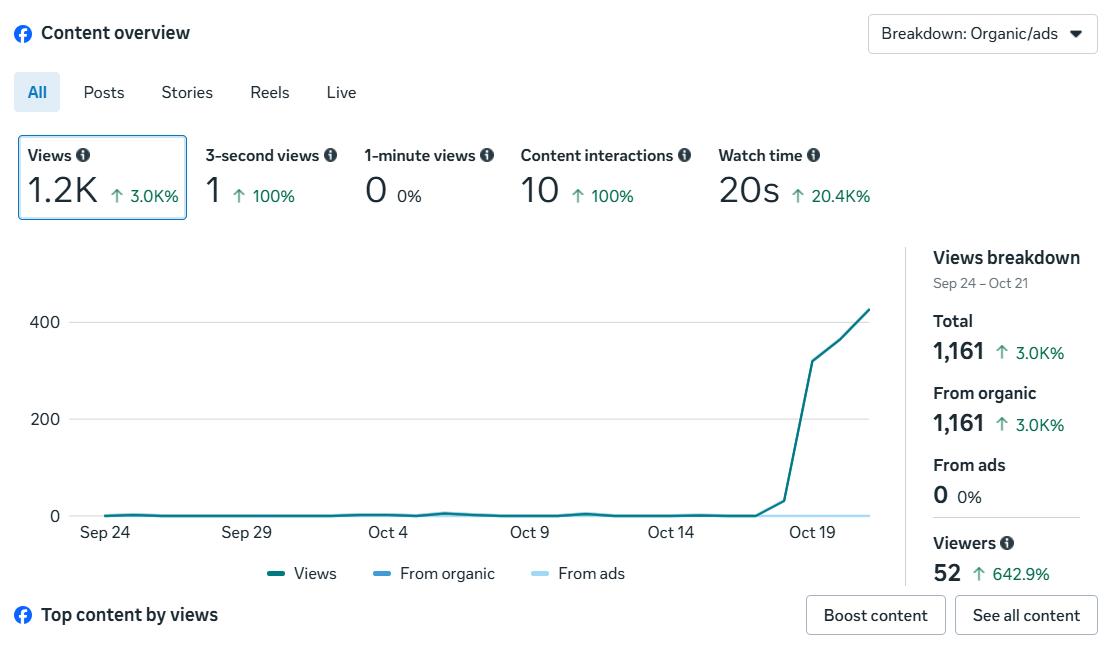Toggle the Views series in chart legend
The width and height of the screenshot is (1114, 668).
point(302,574)
